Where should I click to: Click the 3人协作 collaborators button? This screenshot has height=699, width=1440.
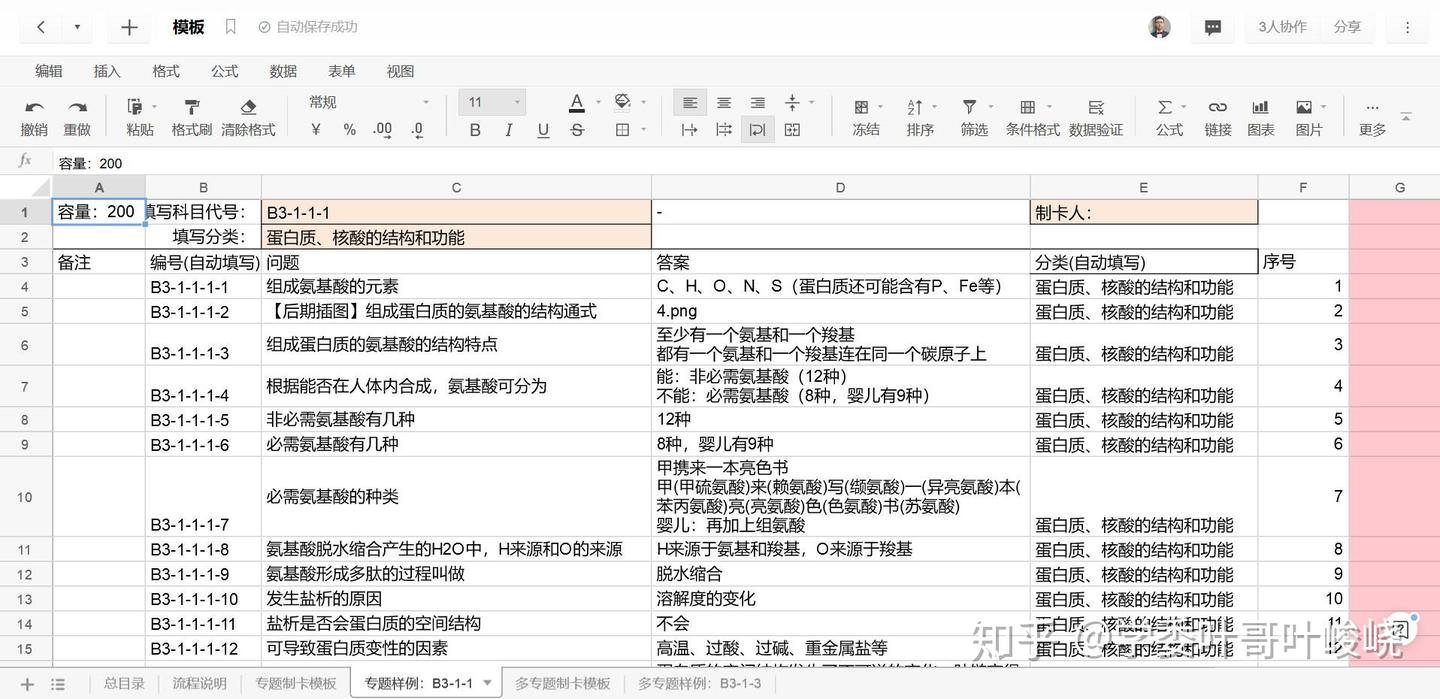tap(1282, 27)
